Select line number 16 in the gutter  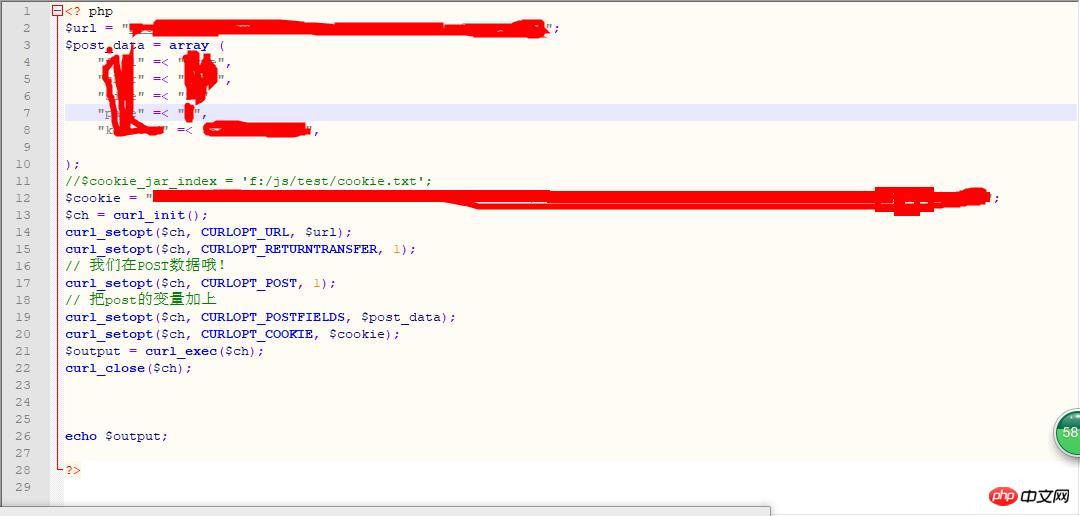23,266
